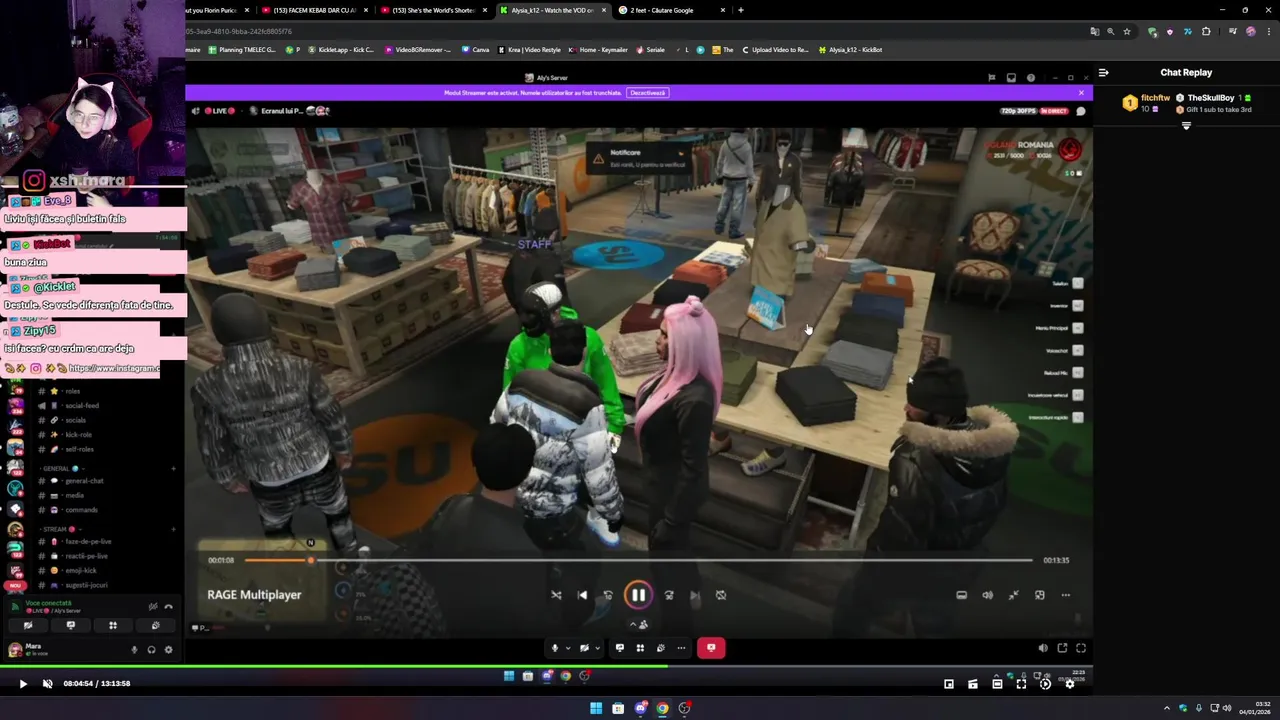The height and width of the screenshot is (720, 1280).
Task: Open activities grid icon in call bar
Action: tap(640, 648)
